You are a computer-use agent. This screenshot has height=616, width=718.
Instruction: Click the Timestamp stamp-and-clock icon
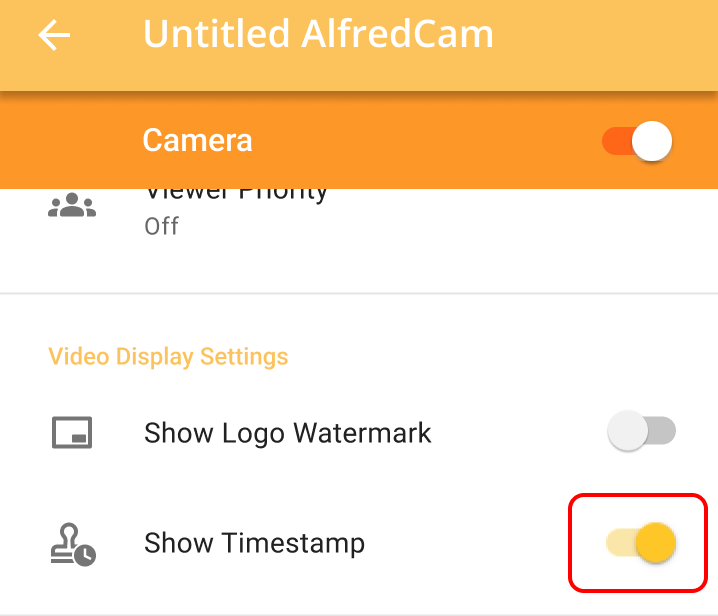point(72,544)
